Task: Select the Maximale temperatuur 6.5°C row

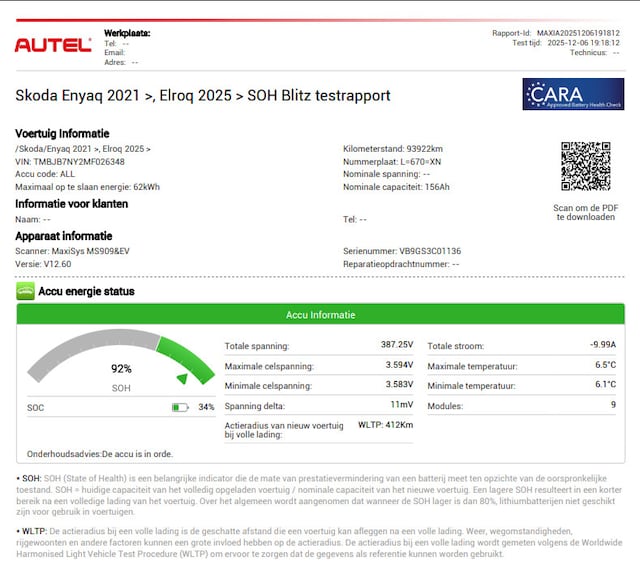Action: [x=521, y=365]
